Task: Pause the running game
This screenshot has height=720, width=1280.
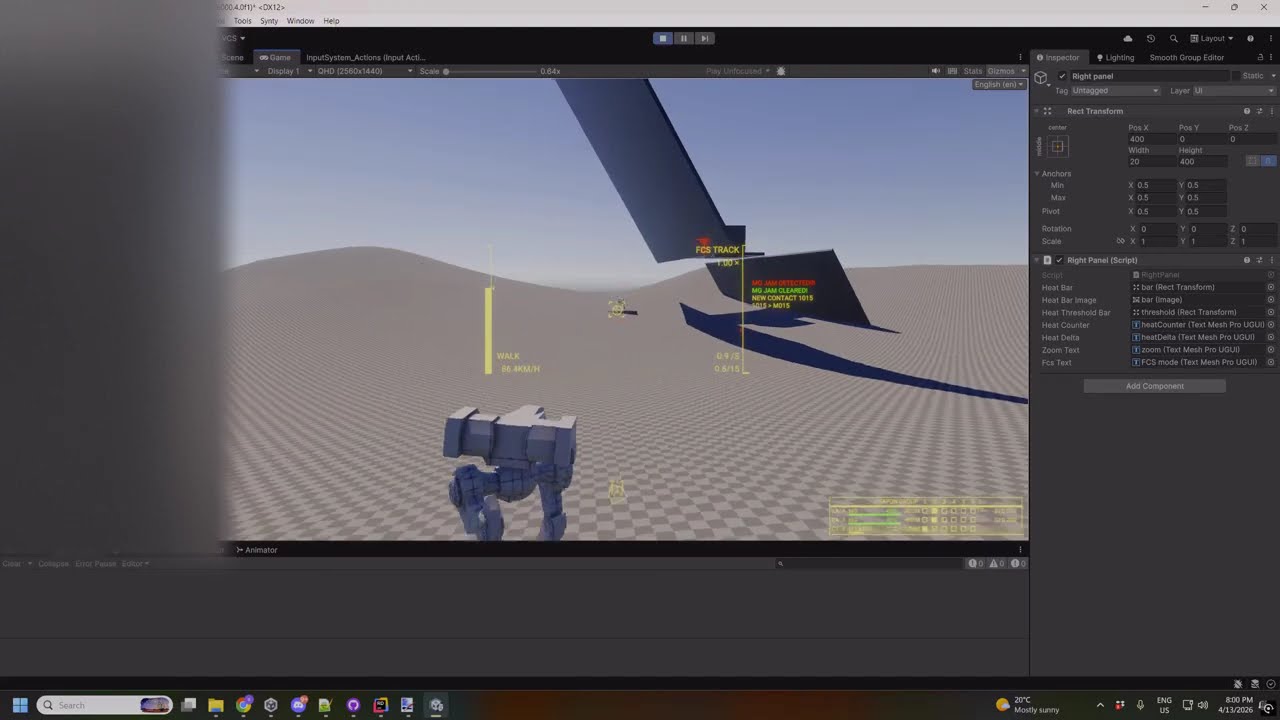Action: (x=684, y=38)
